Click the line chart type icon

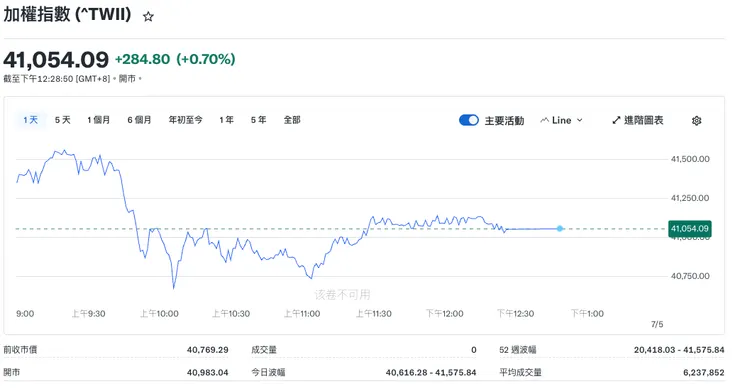pyautogui.click(x=544, y=120)
